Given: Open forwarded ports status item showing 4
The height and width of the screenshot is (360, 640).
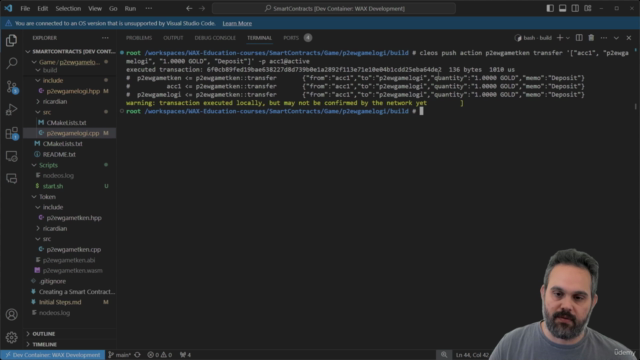Looking at the screenshot, I should pyautogui.click(x=185, y=355).
